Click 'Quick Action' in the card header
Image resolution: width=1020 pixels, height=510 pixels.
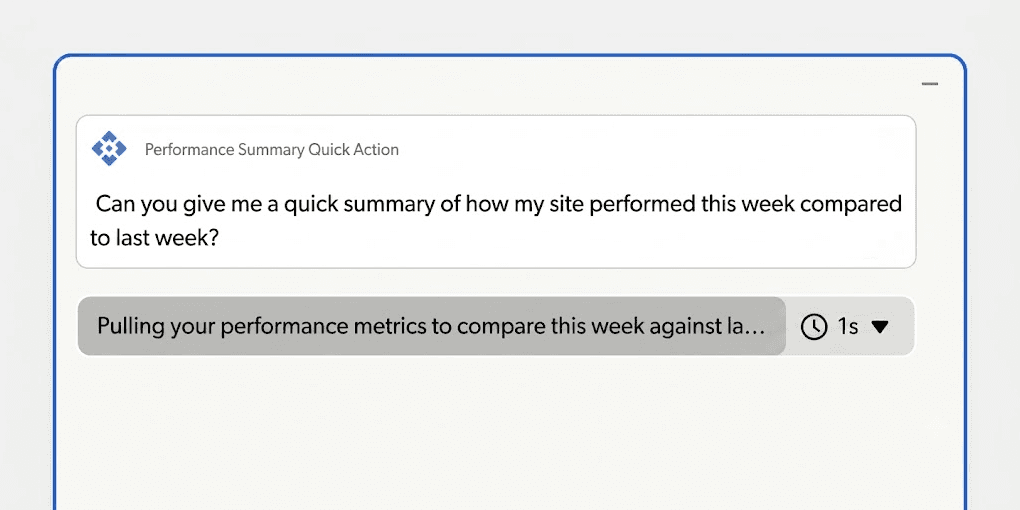point(353,150)
